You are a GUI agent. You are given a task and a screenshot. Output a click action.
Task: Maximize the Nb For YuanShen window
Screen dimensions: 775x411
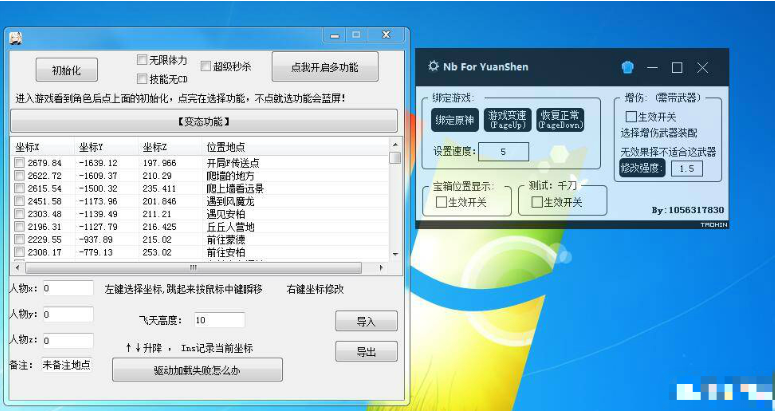pyautogui.click(x=677, y=68)
